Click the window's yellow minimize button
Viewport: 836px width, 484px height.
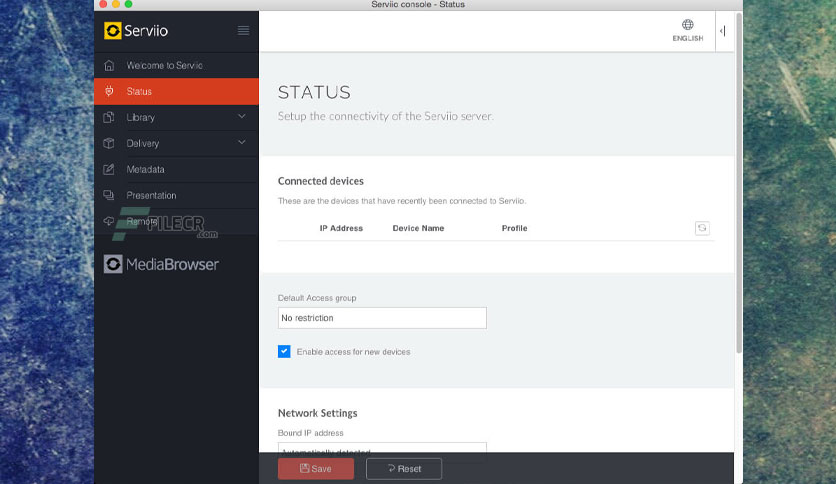(116, 4)
